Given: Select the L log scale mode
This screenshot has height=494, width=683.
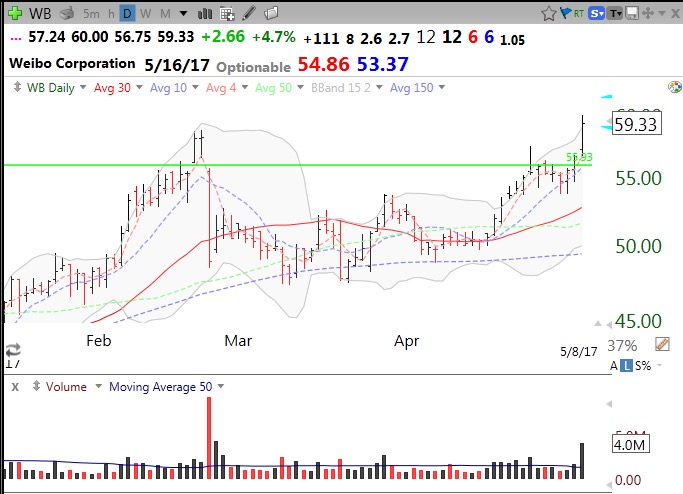Looking at the screenshot, I should [626, 365].
